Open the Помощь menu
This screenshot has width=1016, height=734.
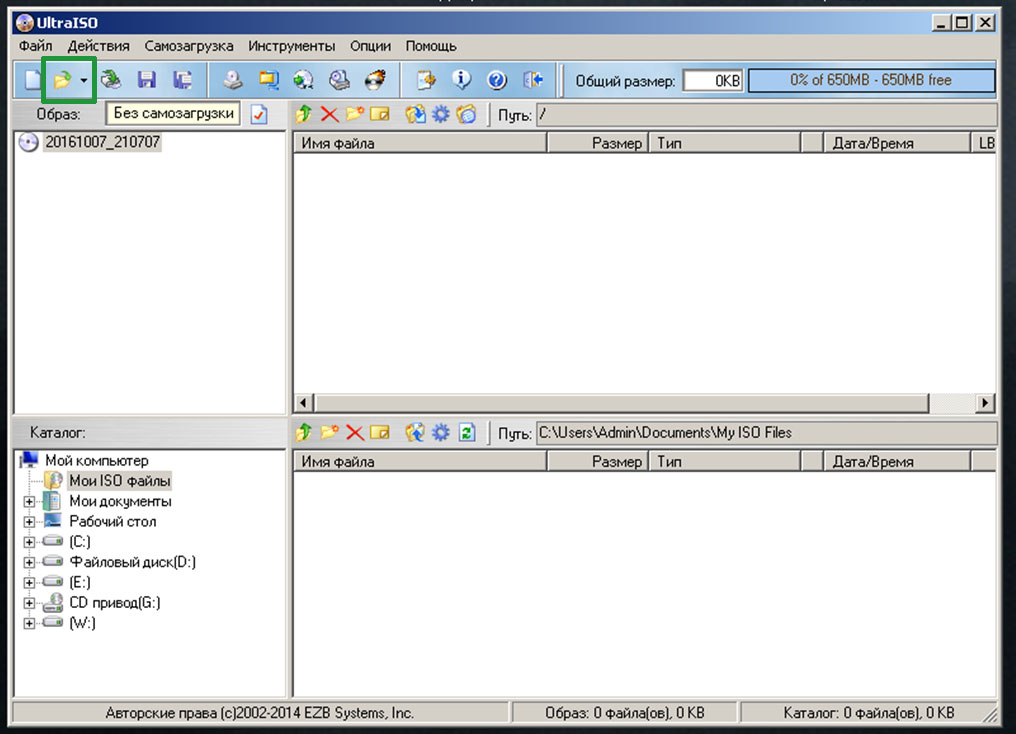[x=431, y=46]
